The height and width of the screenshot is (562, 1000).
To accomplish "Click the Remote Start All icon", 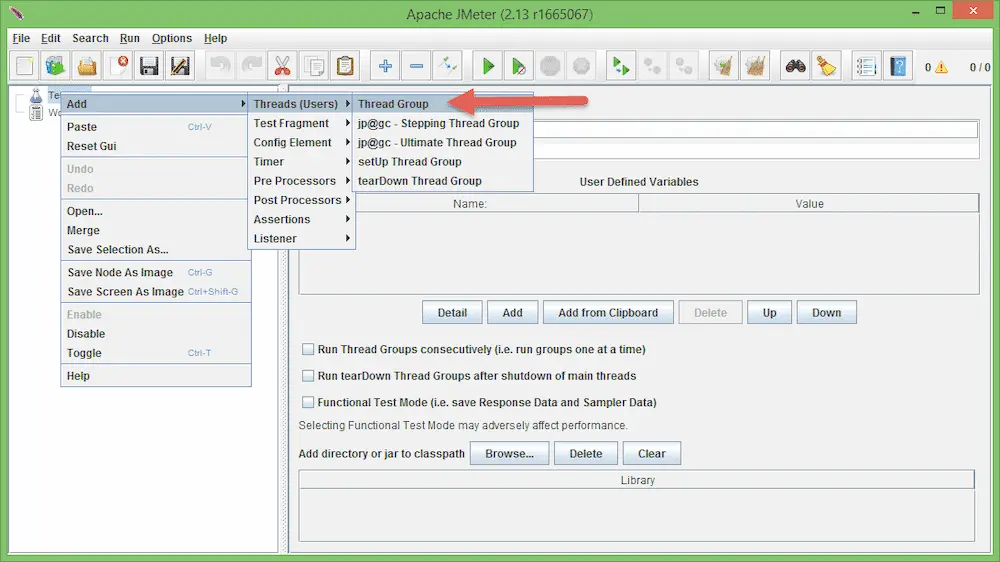I will click(x=621, y=66).
